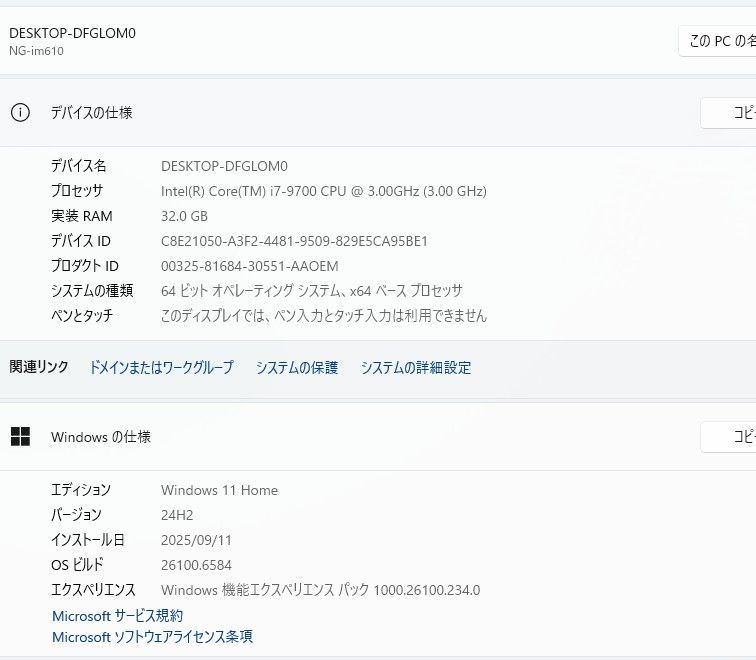Select the OS build 26100.6584
This screenshot has width=756, height=660.
click(196, 565)
